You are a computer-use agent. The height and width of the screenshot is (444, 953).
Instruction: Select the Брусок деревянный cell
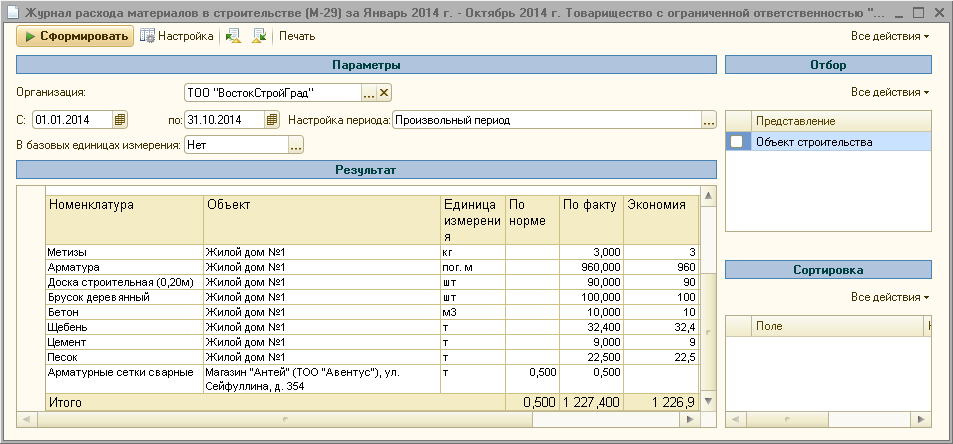125,298
